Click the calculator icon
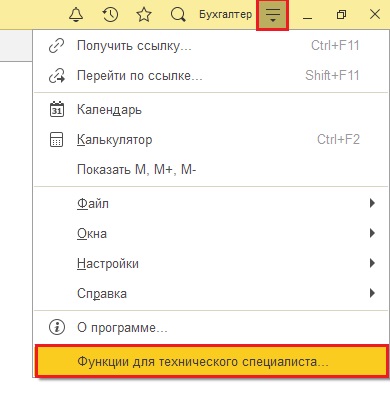This screenshot has width=390, height=394. click(56, 139)
